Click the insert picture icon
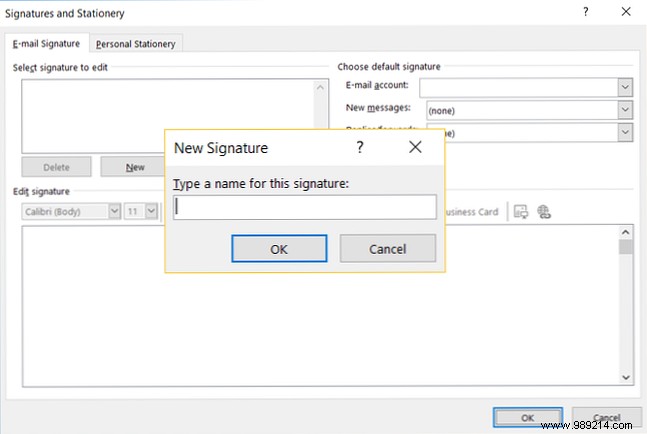The height and width of the screenshot is (434, 647). (x=521, y=212)
